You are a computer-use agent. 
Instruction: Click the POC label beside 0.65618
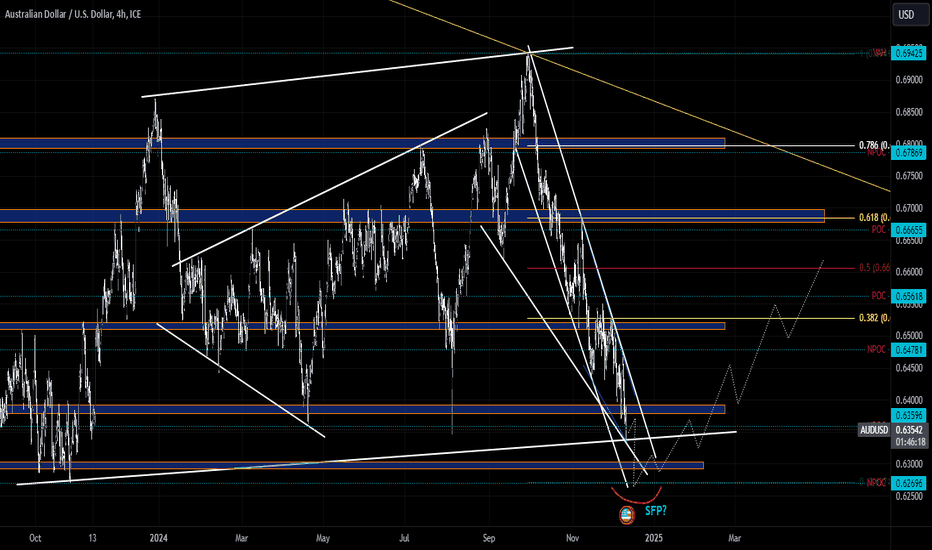click(879, 296)
